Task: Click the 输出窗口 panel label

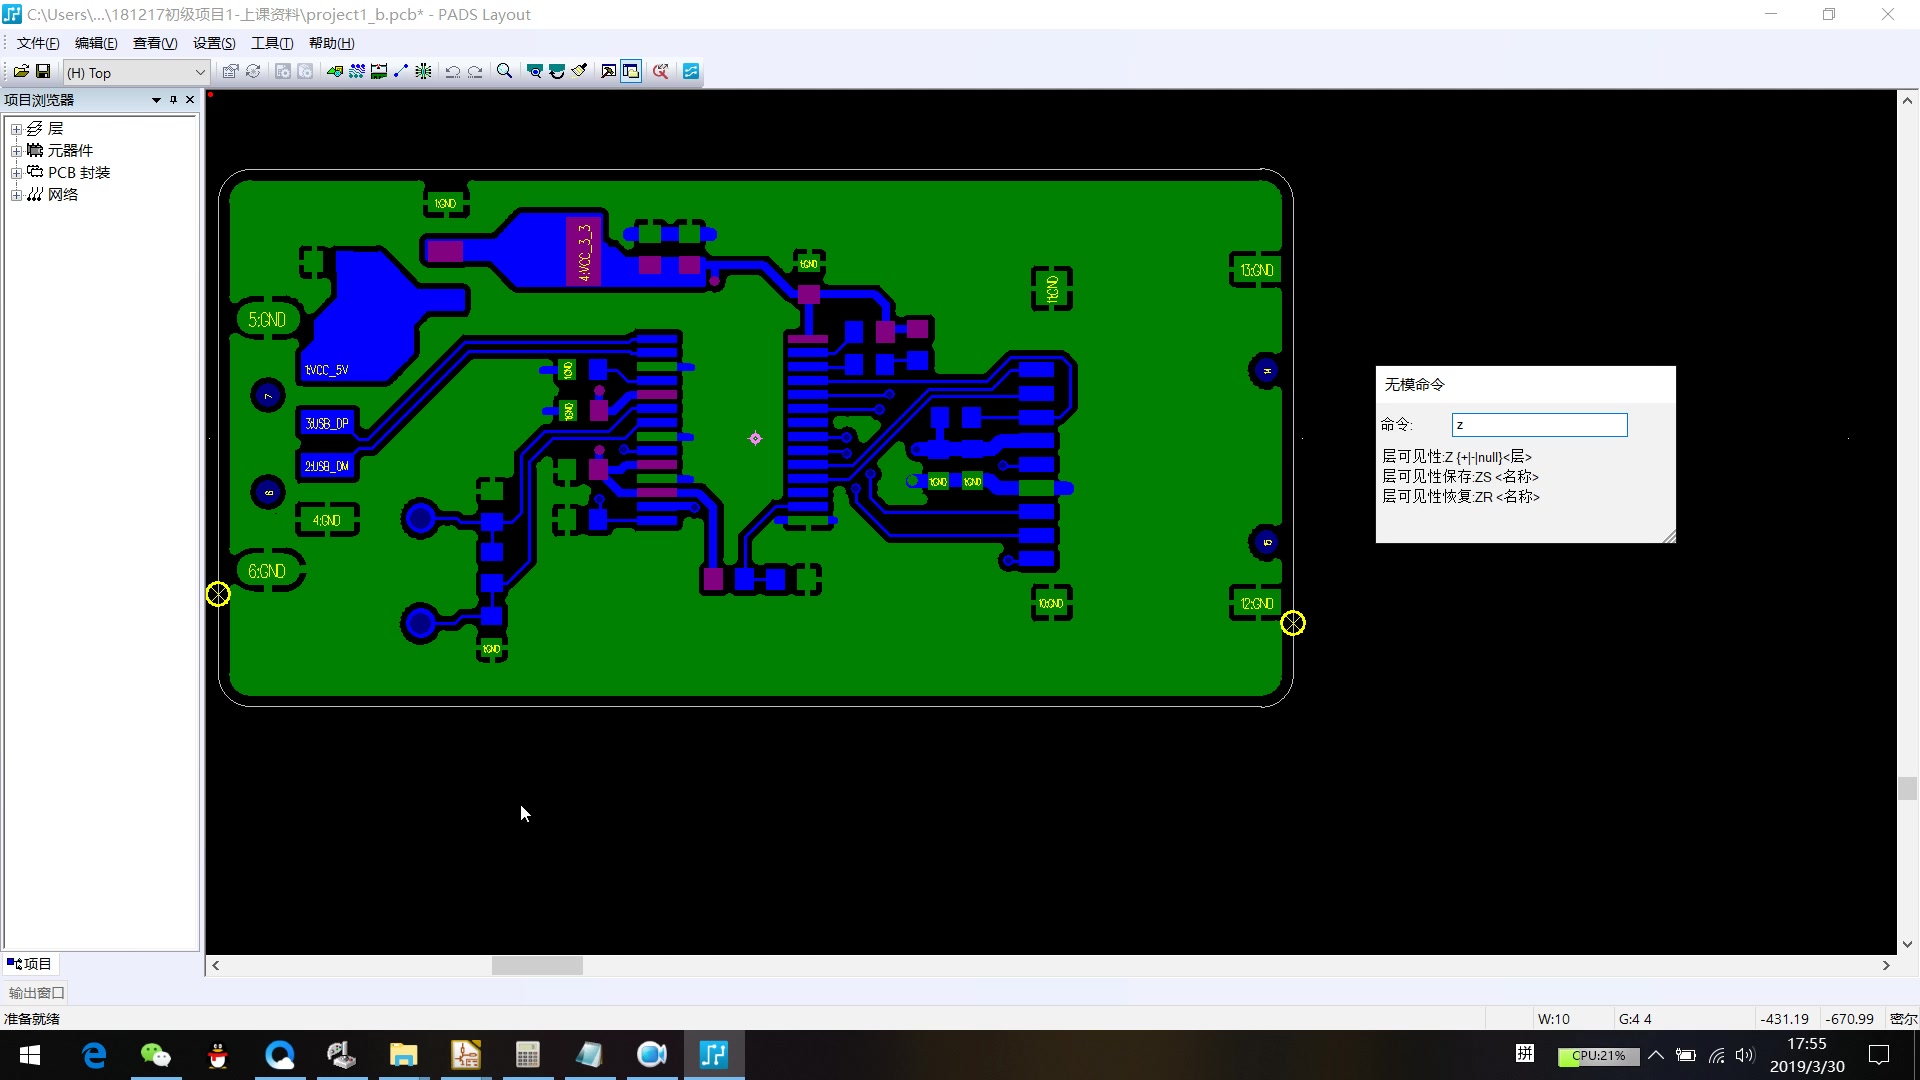Action: click(36, 993)
